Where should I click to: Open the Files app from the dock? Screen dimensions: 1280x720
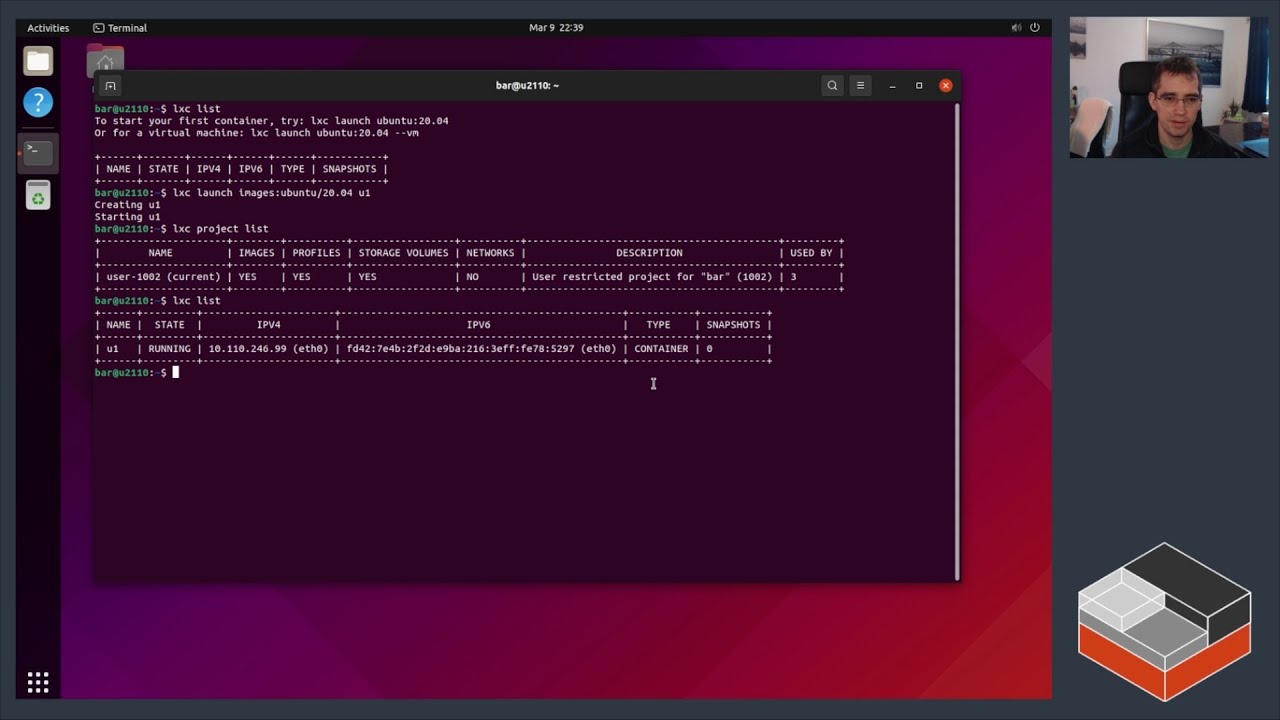coord(38,62)
